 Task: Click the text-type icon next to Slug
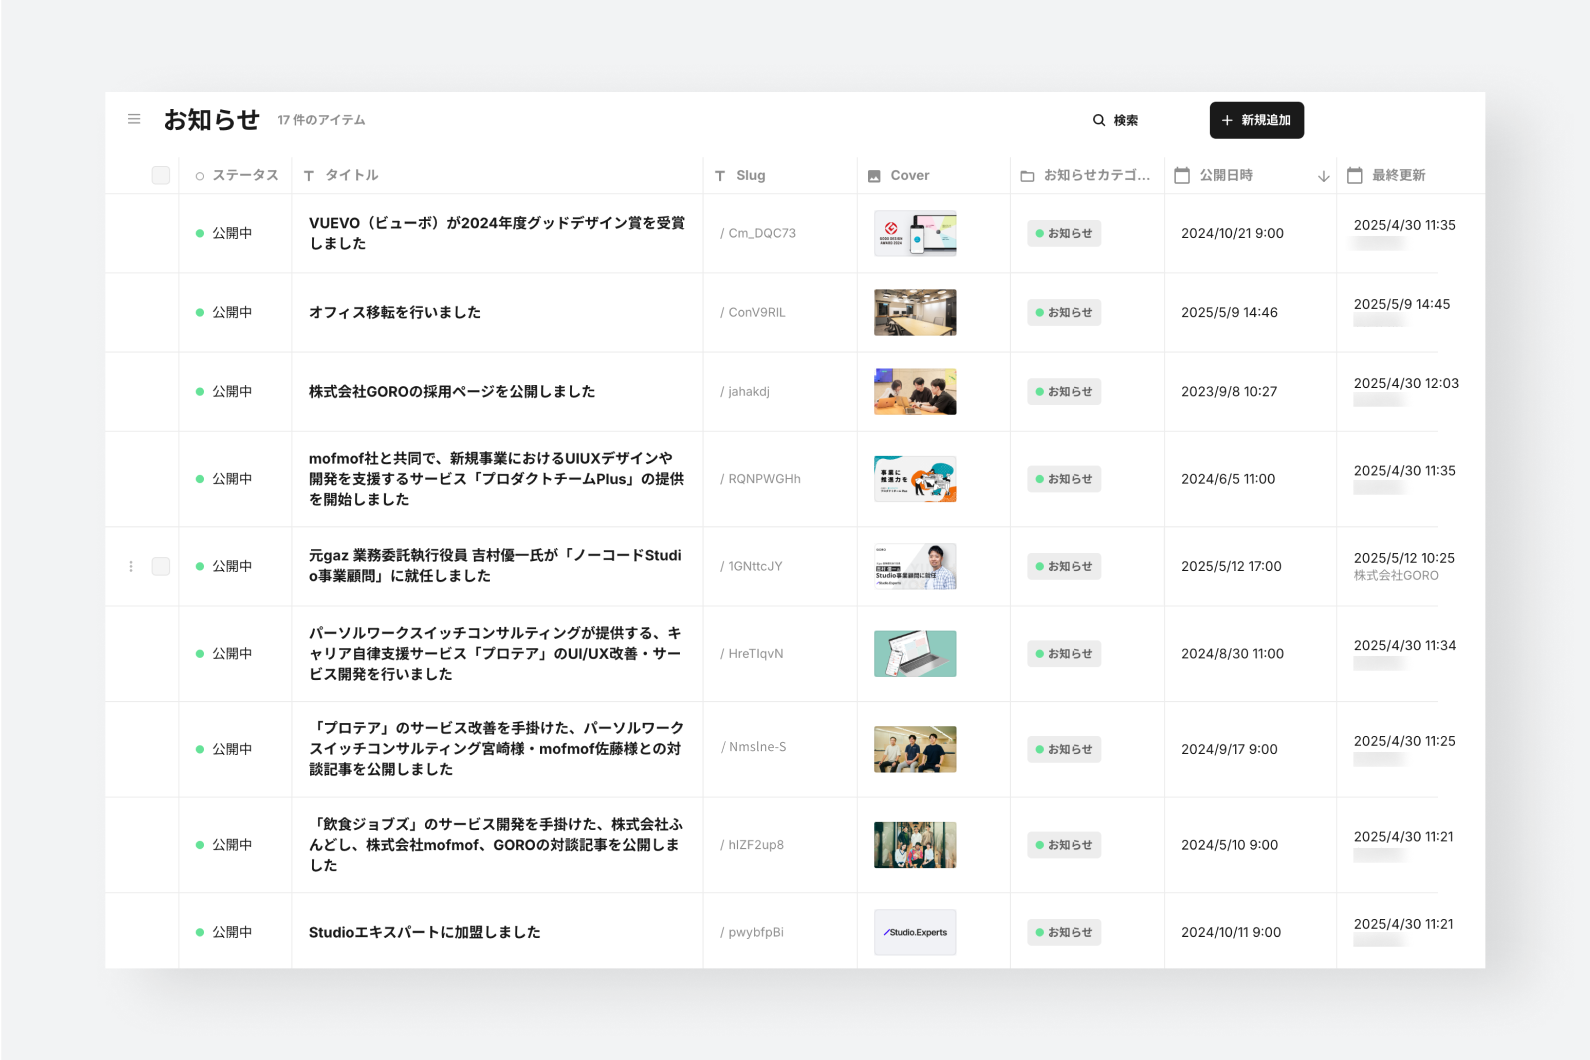pyautogui.click(x=720, y=176)
